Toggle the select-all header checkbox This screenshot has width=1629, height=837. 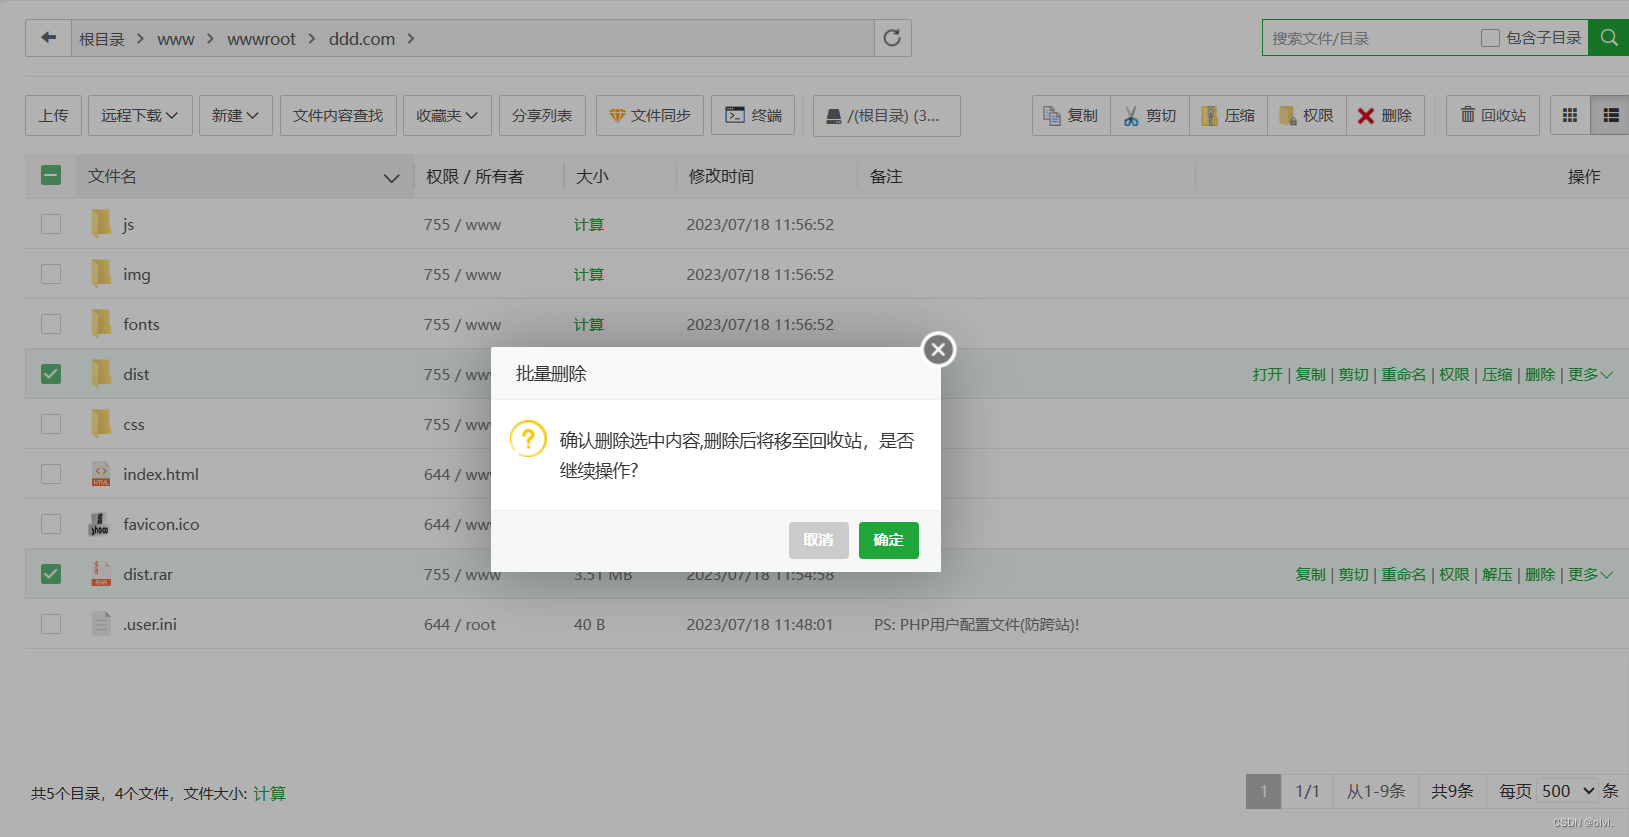(x=51, y=175)
